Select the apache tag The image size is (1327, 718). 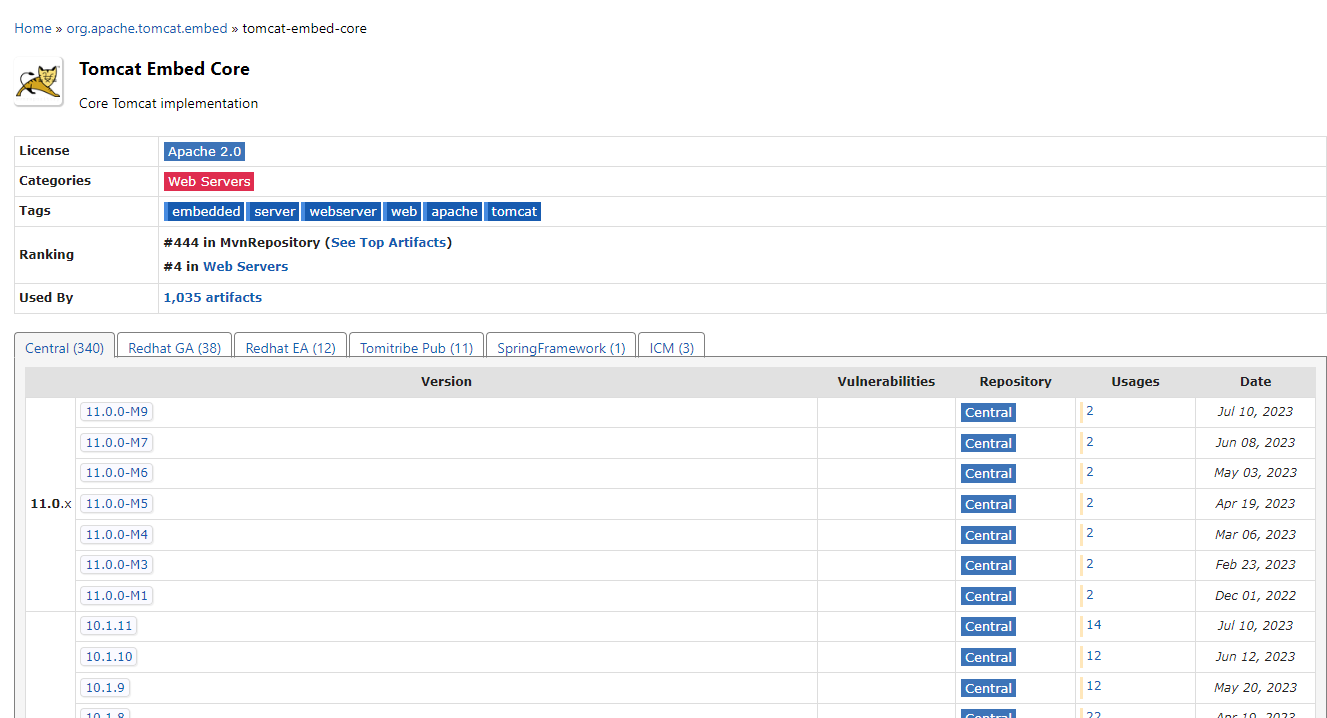tap(454, 211)
